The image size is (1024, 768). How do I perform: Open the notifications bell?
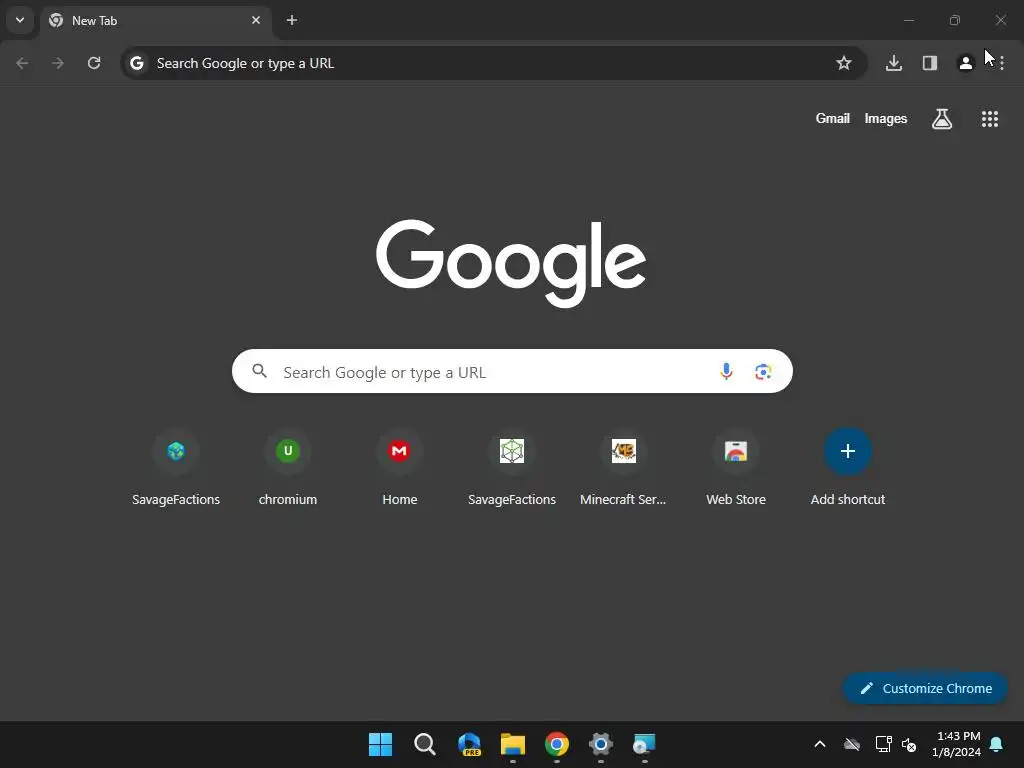point(997,744)
